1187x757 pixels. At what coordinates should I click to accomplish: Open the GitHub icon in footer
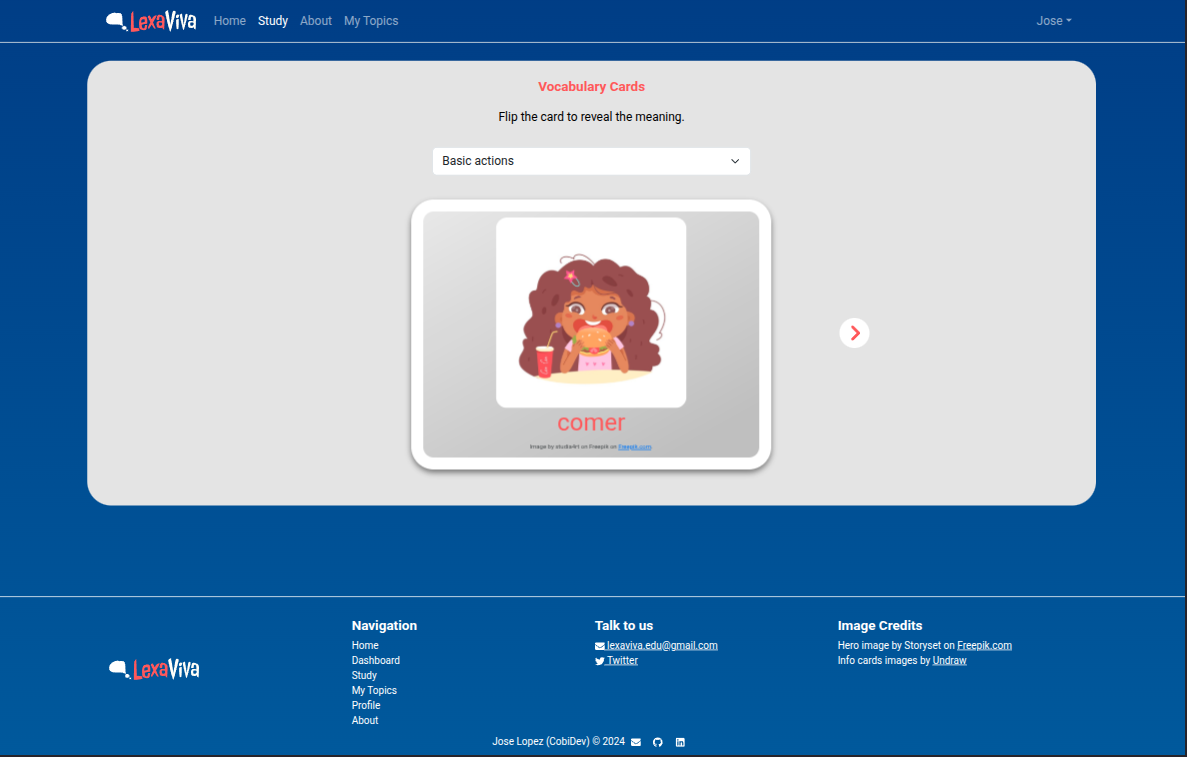click(x=658, y=742)
